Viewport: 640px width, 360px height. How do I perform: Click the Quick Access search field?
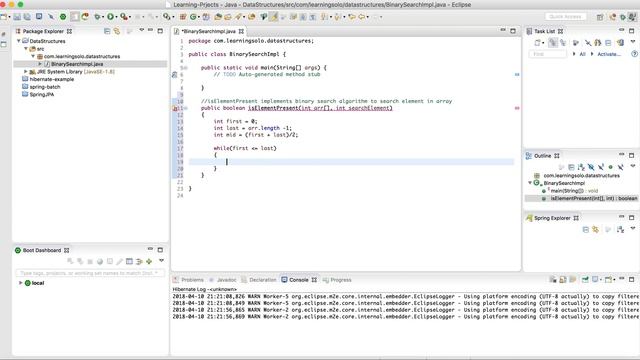(565, 17)
